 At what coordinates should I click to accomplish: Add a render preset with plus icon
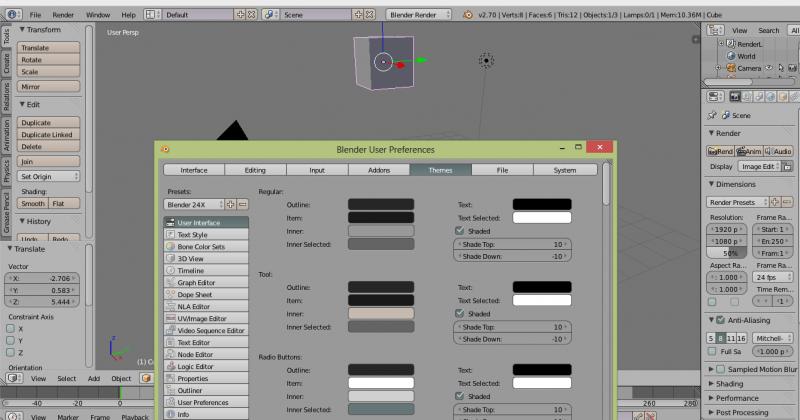pyautogui.click(x=774, y=202)
